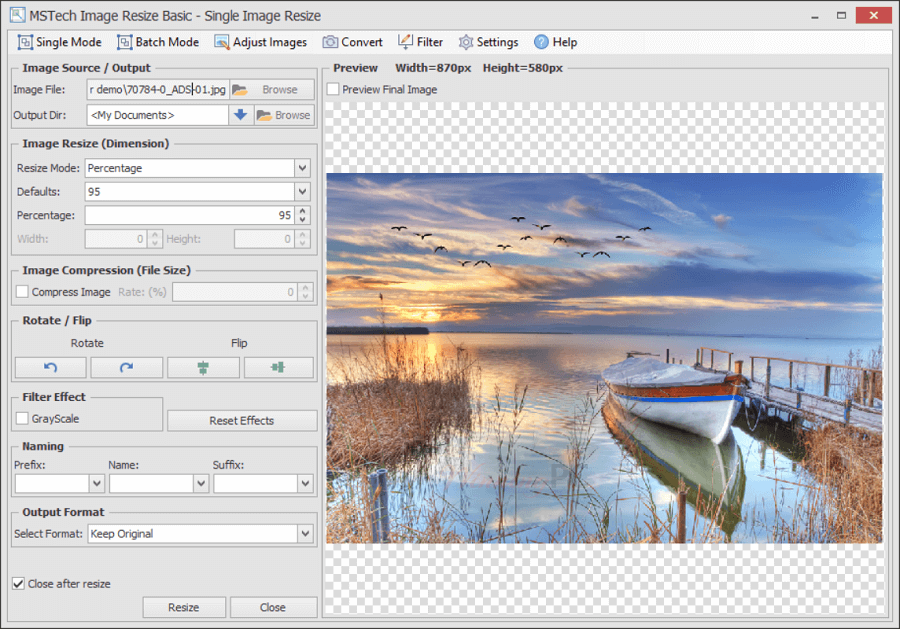
Task: Open the Select Format dropdown
Action: 303,533
